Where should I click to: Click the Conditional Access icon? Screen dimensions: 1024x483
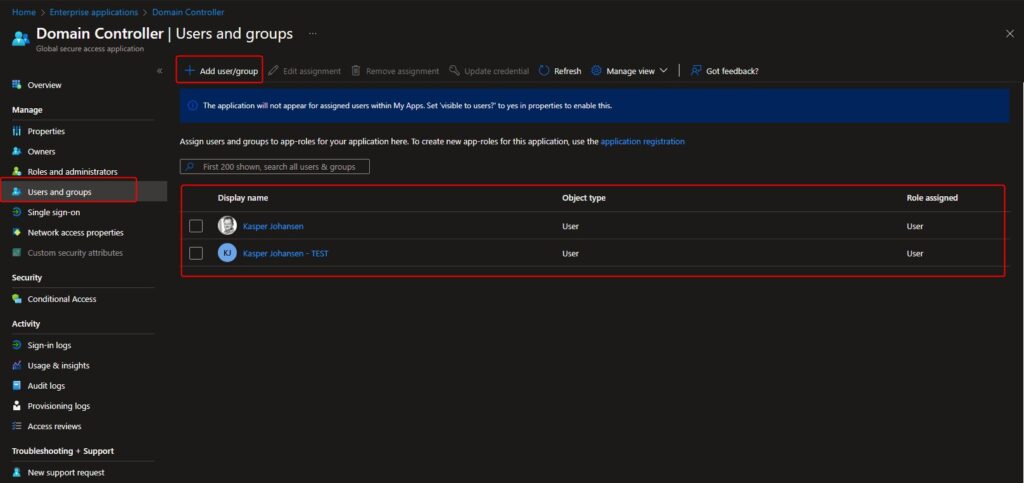coord(17,299)
